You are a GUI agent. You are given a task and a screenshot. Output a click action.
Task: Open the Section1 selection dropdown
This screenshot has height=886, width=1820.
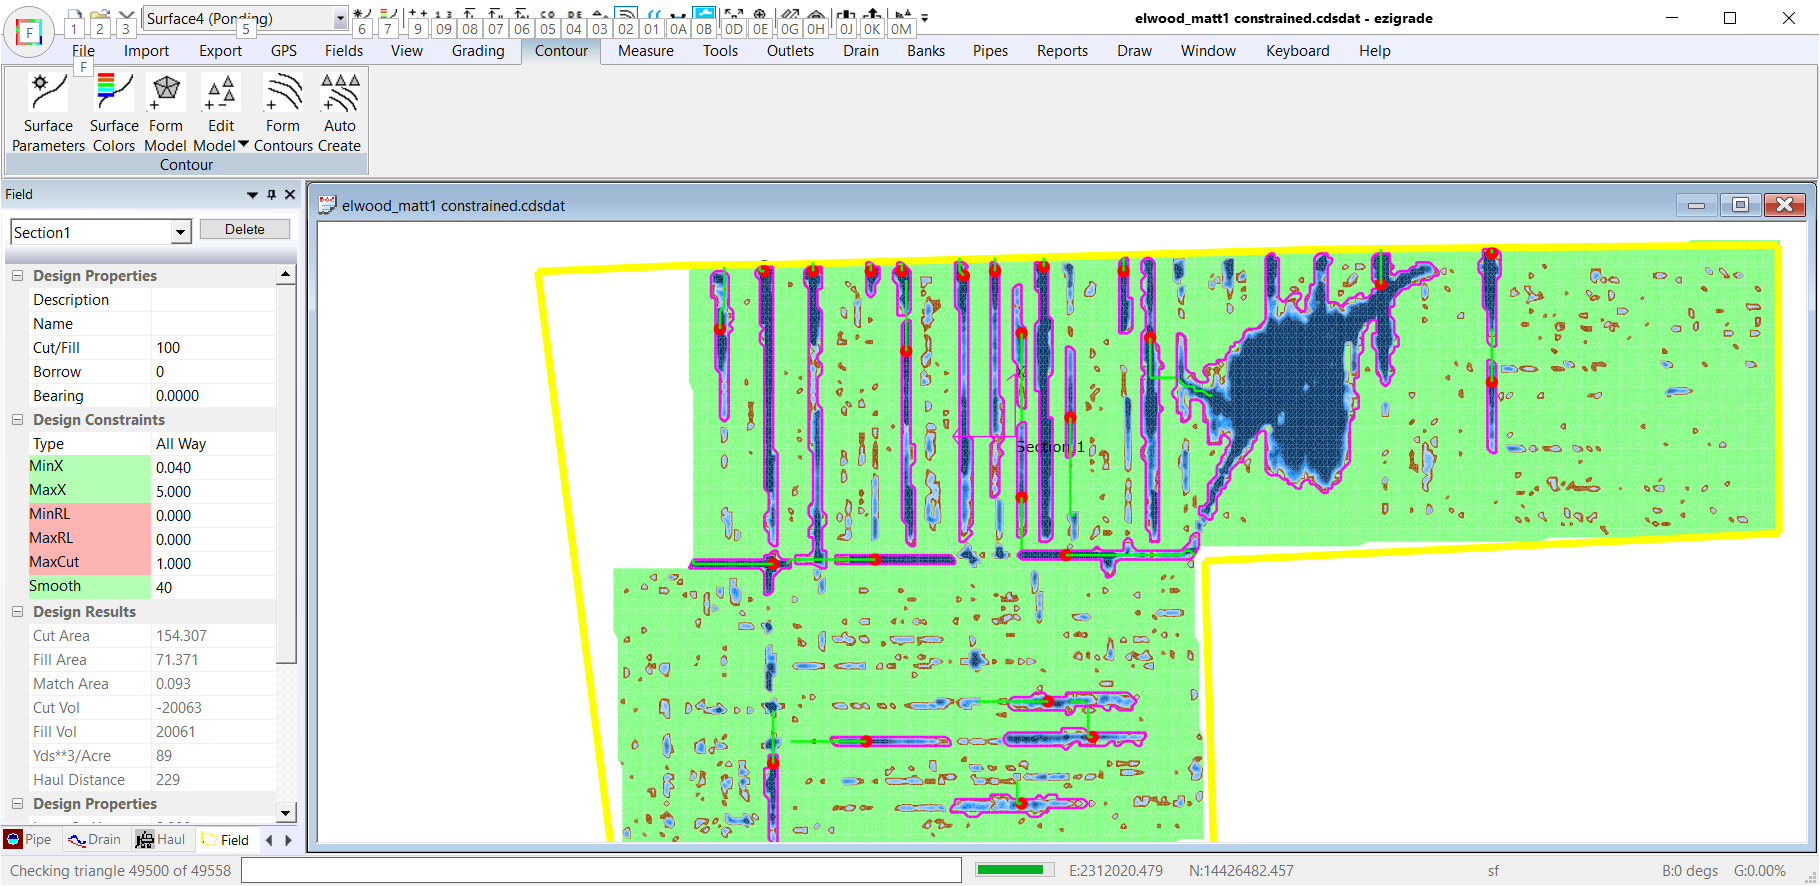pos(180,233)
